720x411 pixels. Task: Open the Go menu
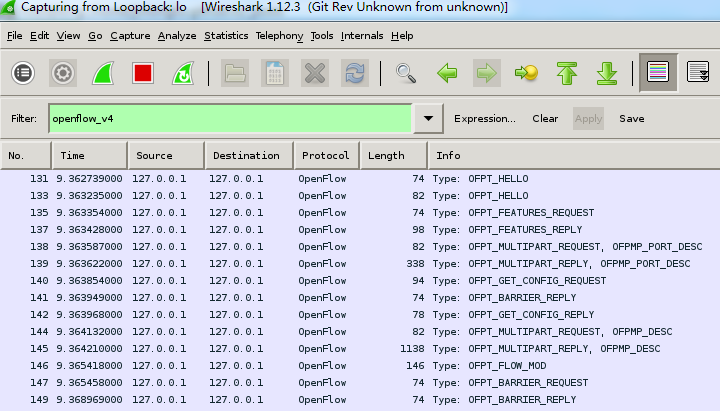pos(95,36)
